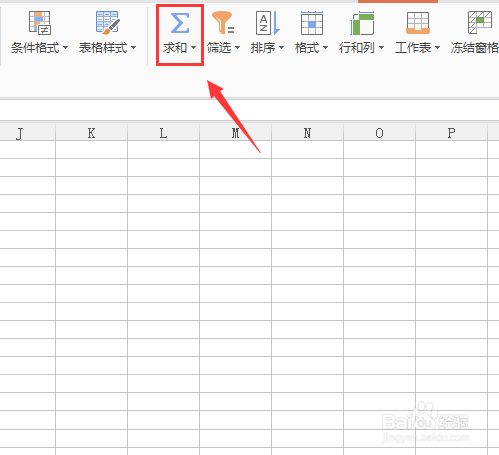Expand the 排序 dropdown arrow
This screenshot has width=499, height=455.
[x=282, y=48]
